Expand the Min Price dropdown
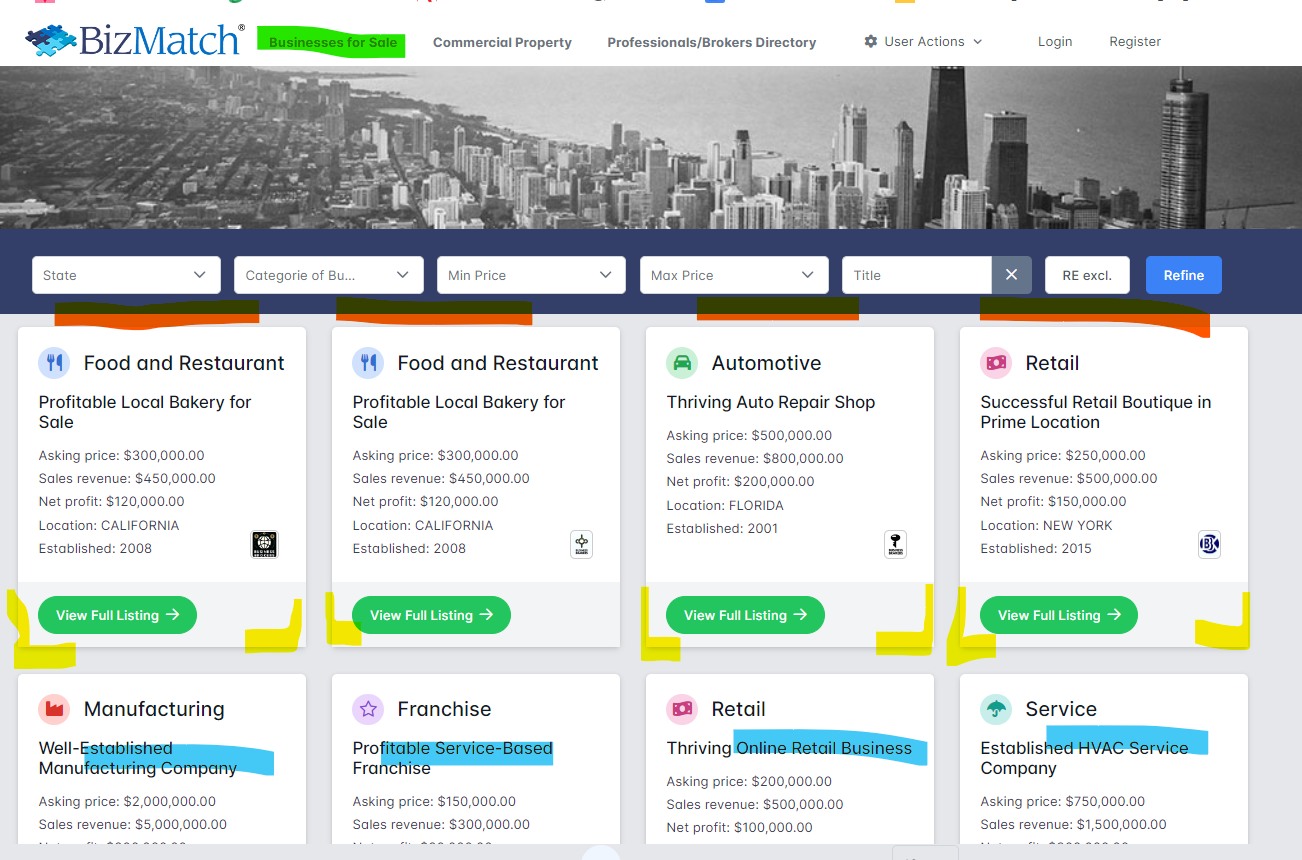 point(530,275)
